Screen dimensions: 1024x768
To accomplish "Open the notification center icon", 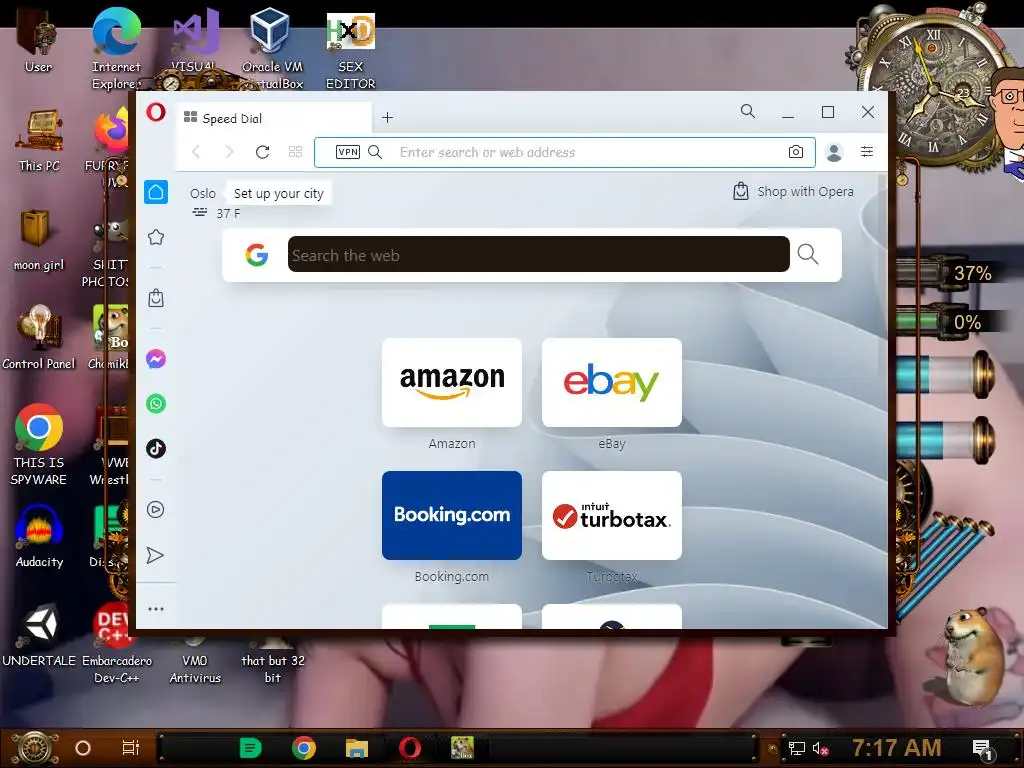I will click(x=982, y=750).
